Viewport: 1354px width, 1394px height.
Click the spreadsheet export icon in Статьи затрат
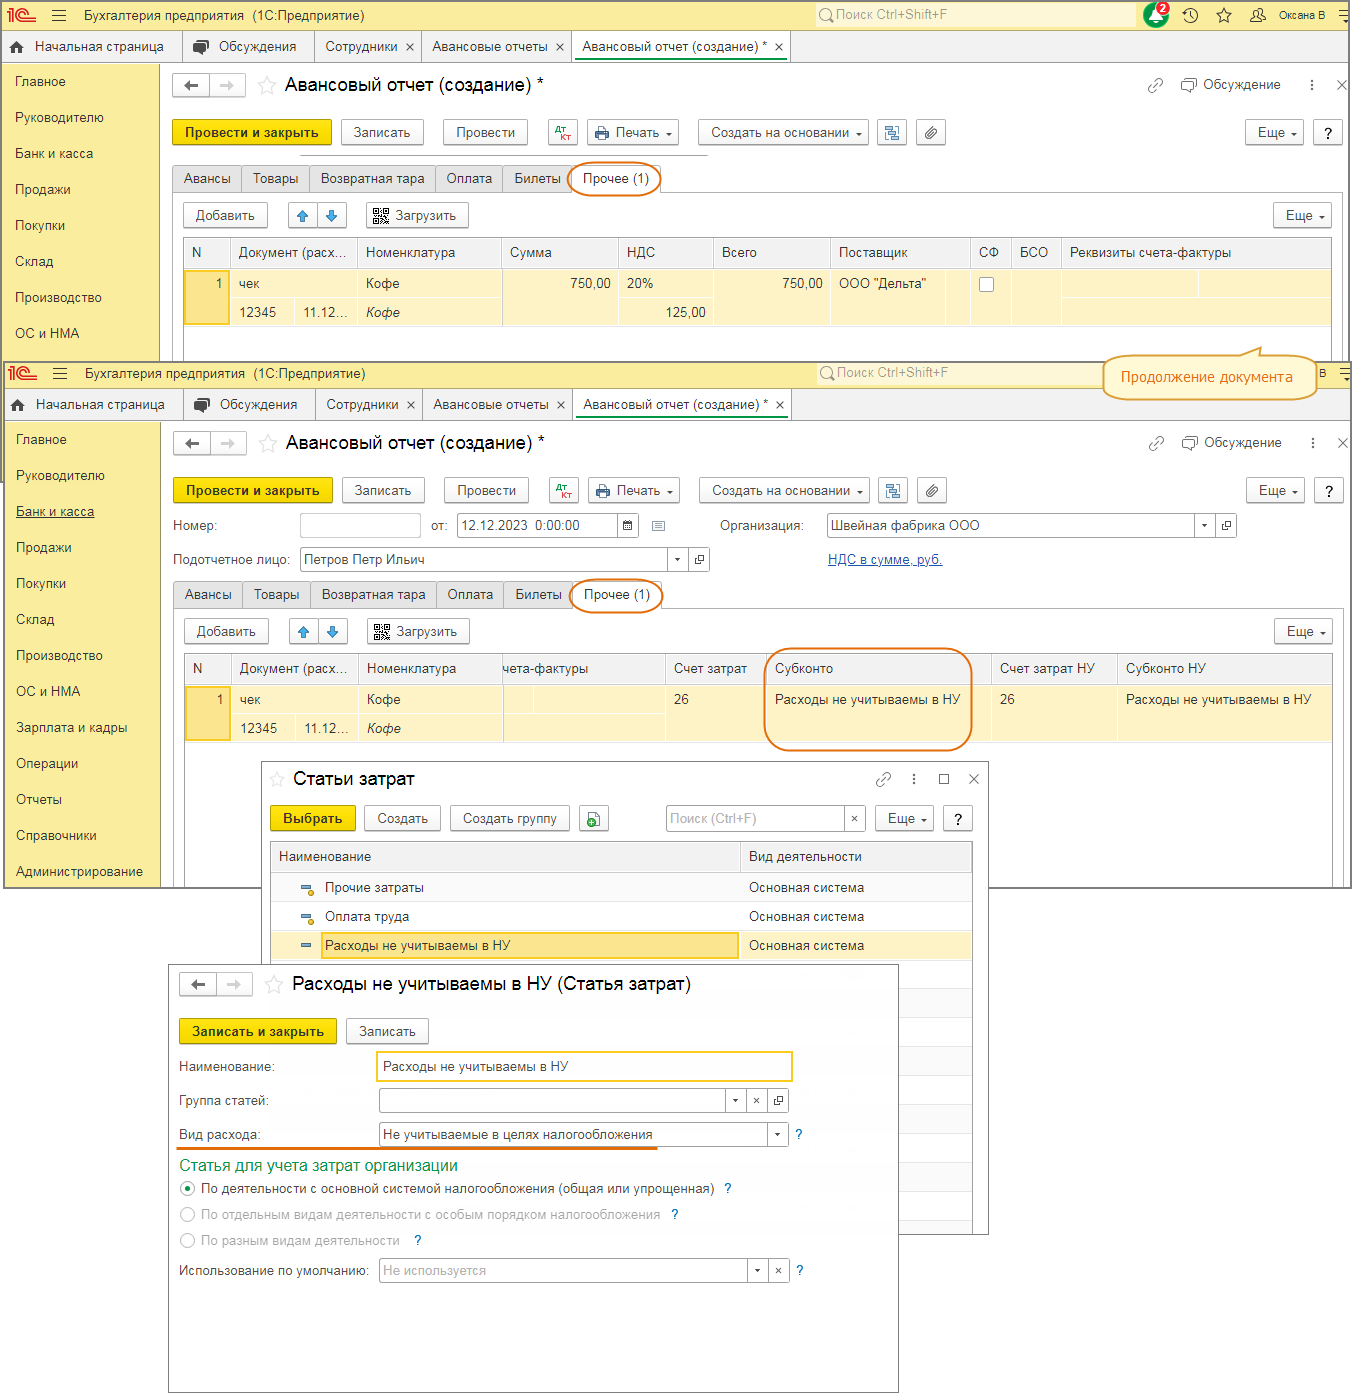click(x=593, y=819)
